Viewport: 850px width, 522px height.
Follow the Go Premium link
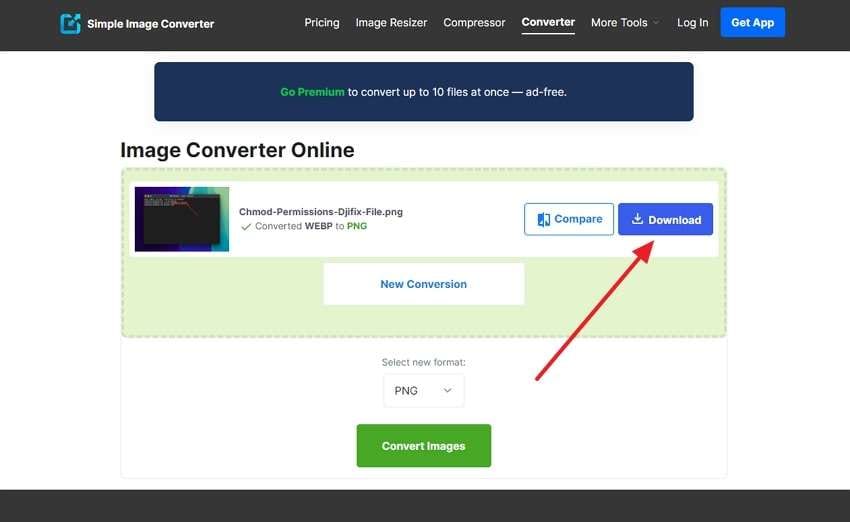tap(312, 92)
